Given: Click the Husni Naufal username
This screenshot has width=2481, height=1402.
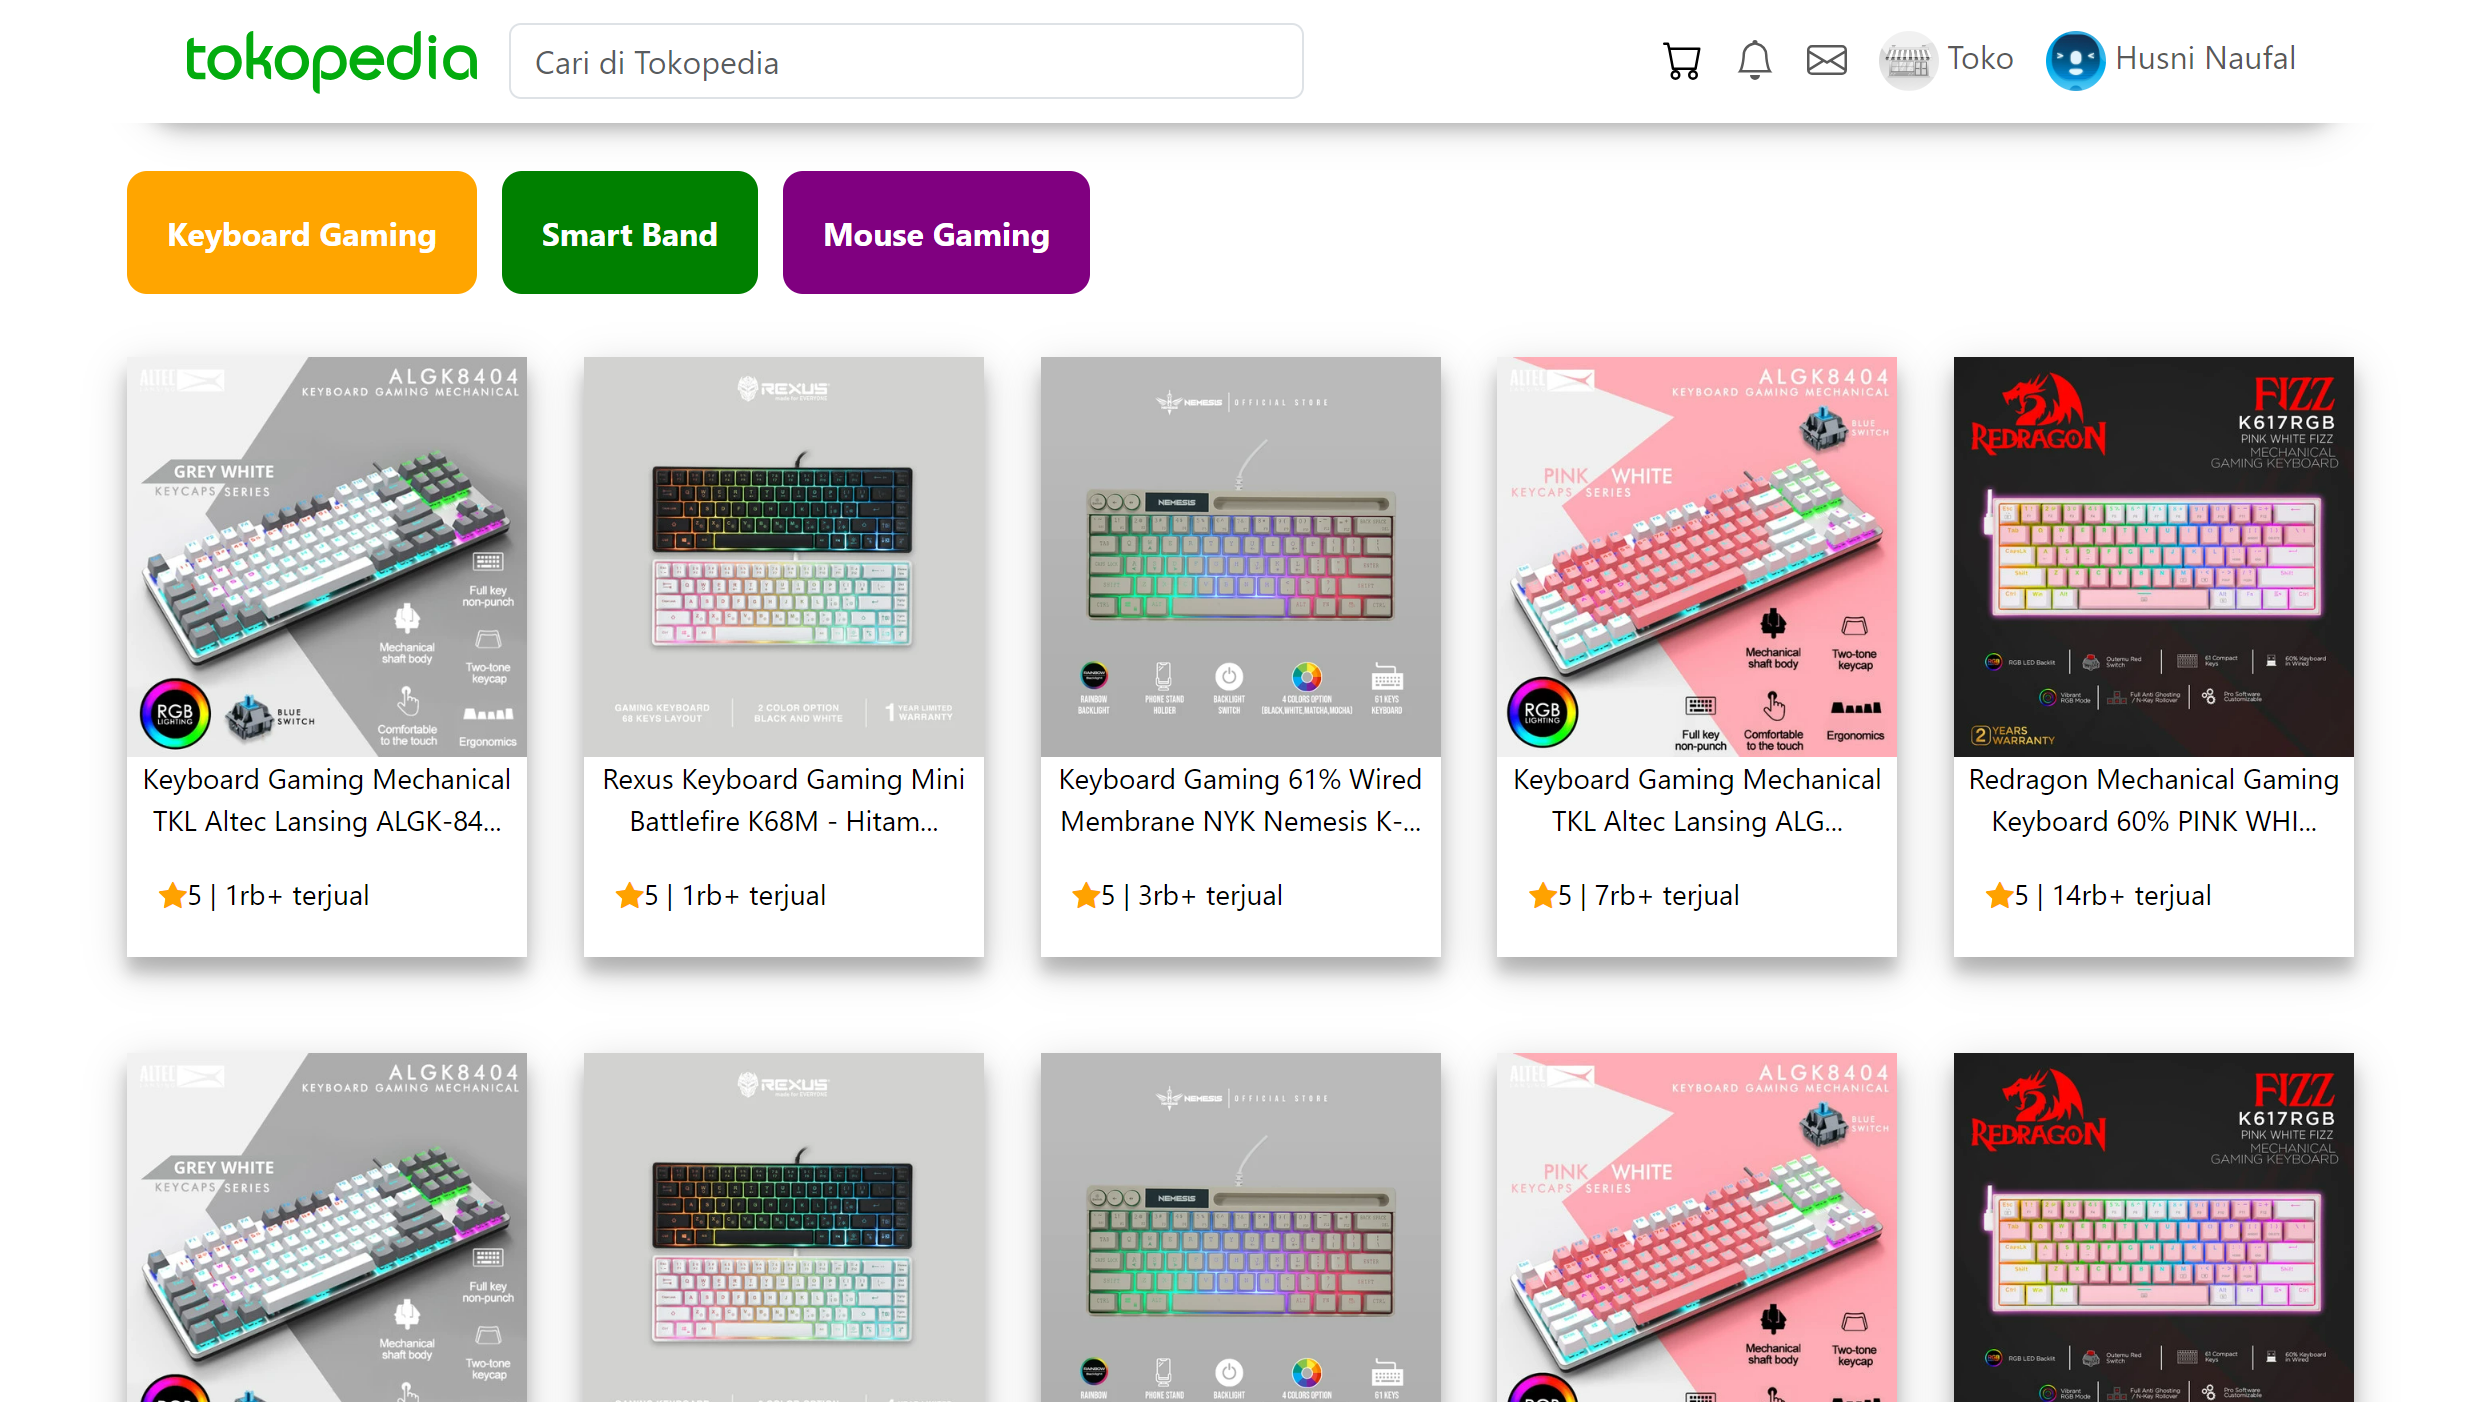Looking at the screenshot, I should [x=2205, y=59].
